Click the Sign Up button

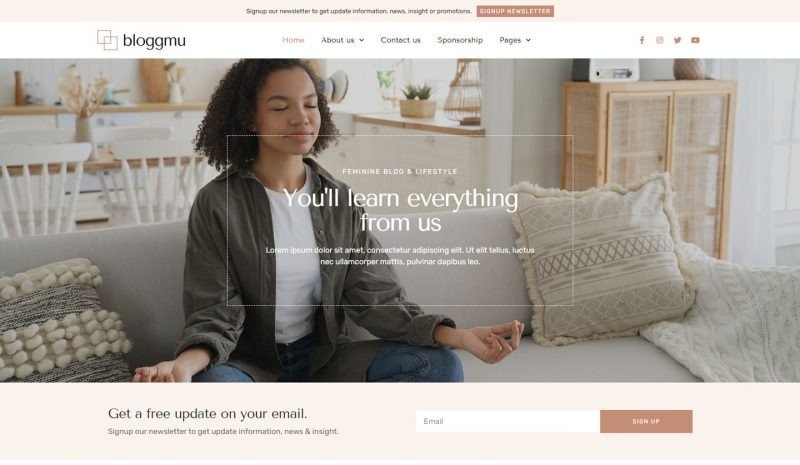point(646,422)
